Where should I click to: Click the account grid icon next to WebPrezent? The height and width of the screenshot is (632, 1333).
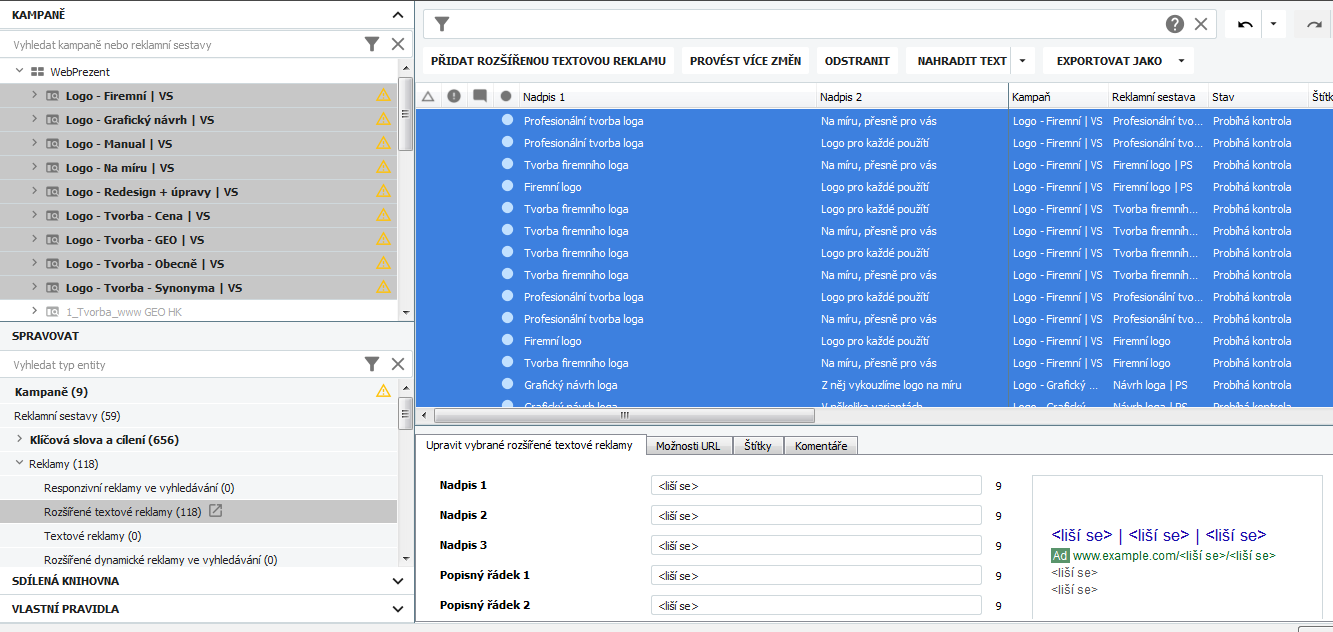pos(37,72)
